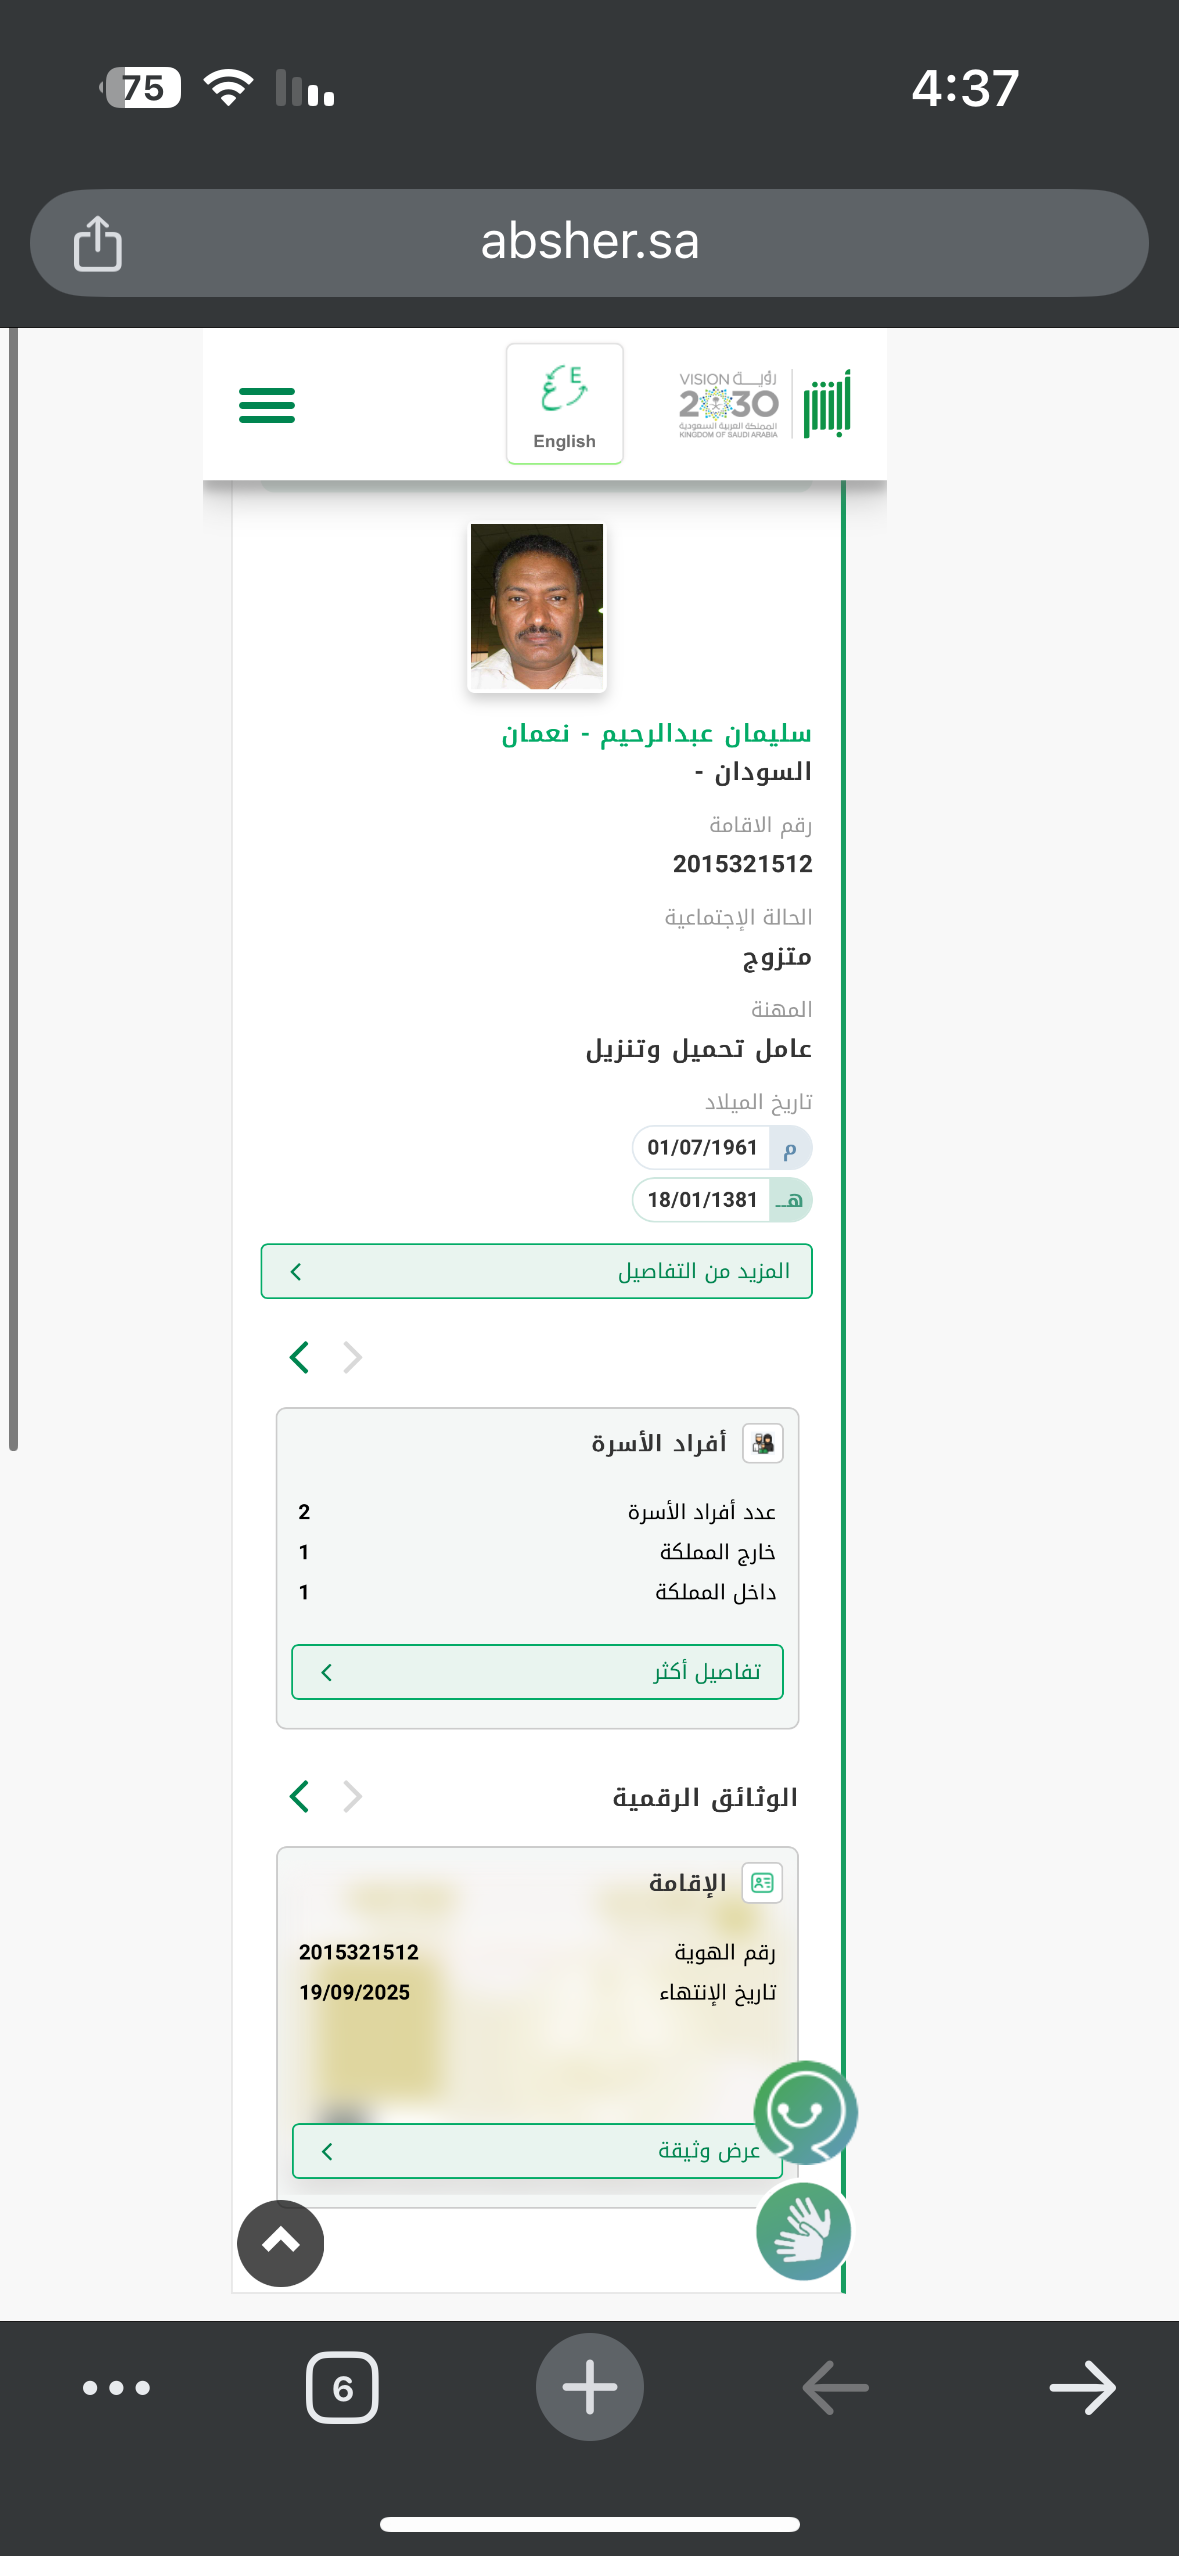Switch language to English

(564, 404)
